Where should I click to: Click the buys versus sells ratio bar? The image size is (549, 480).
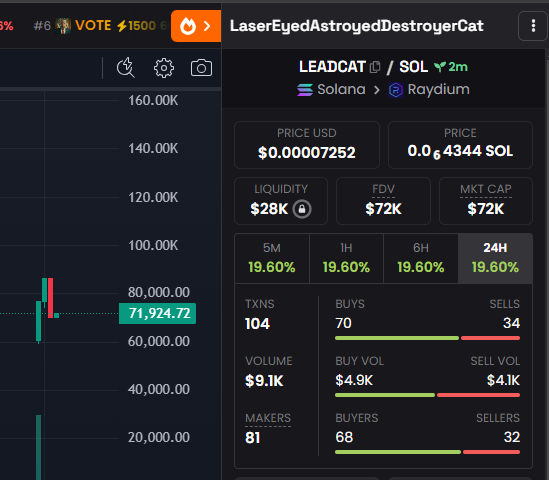pos(427,338)
